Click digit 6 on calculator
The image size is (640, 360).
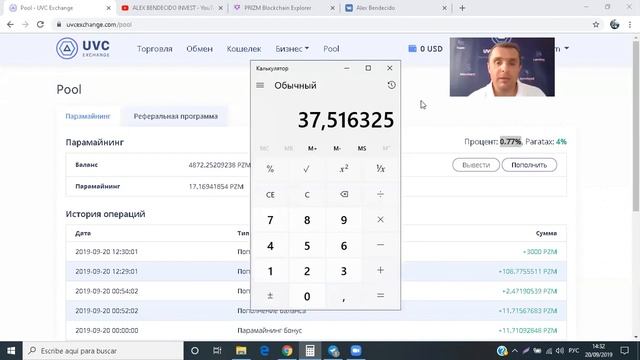point(344,246)
